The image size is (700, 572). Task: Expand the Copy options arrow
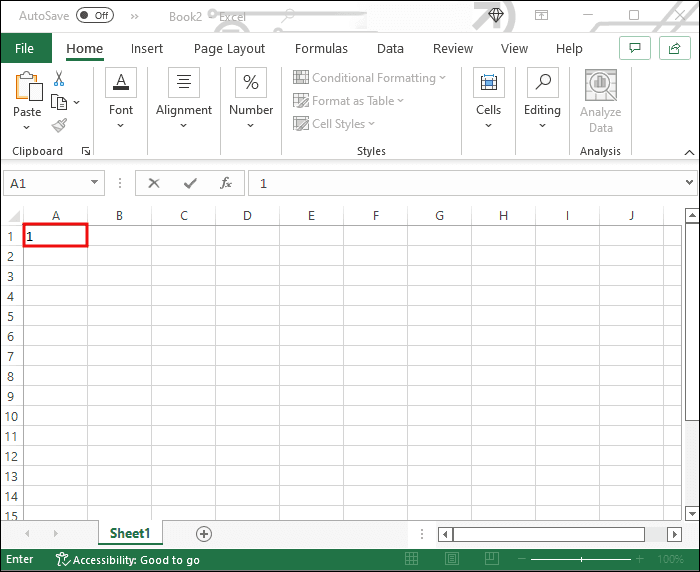coord(76,102)
